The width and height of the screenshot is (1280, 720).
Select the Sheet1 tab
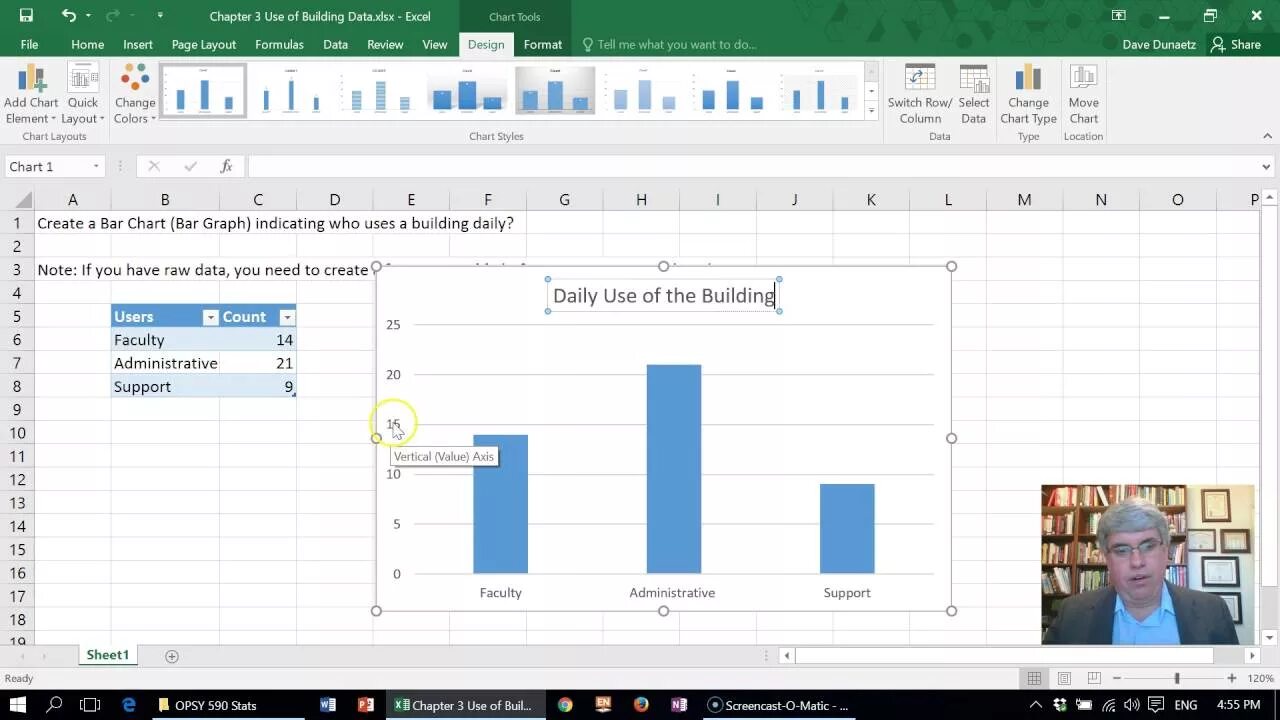[x=107, y=655]
